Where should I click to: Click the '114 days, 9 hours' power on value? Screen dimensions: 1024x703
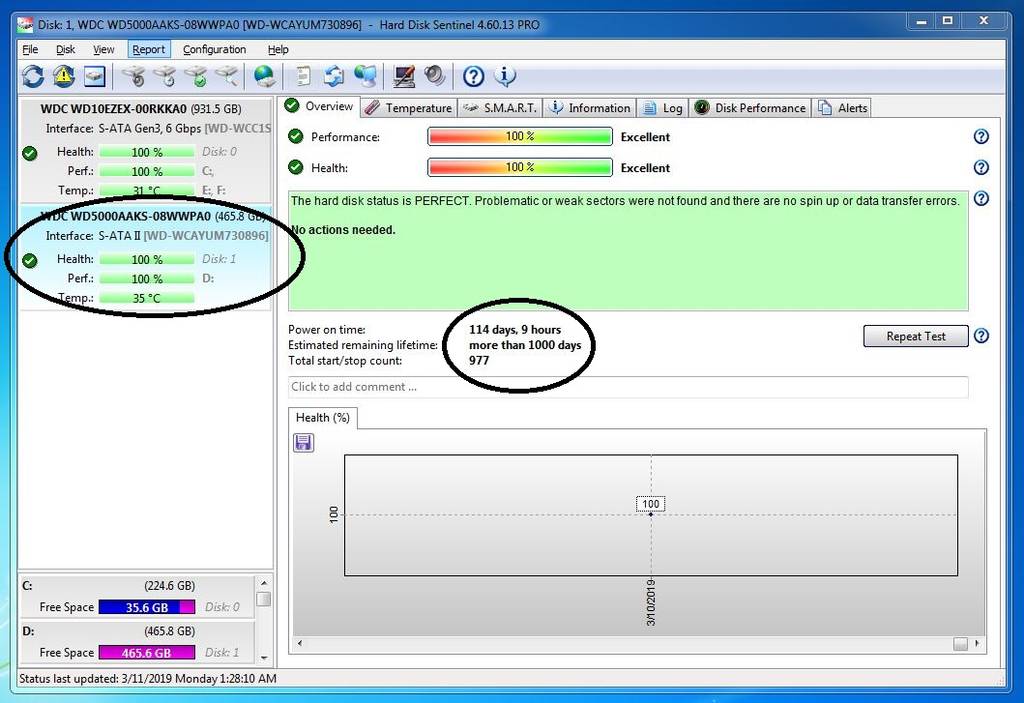[x=515, y=330]
